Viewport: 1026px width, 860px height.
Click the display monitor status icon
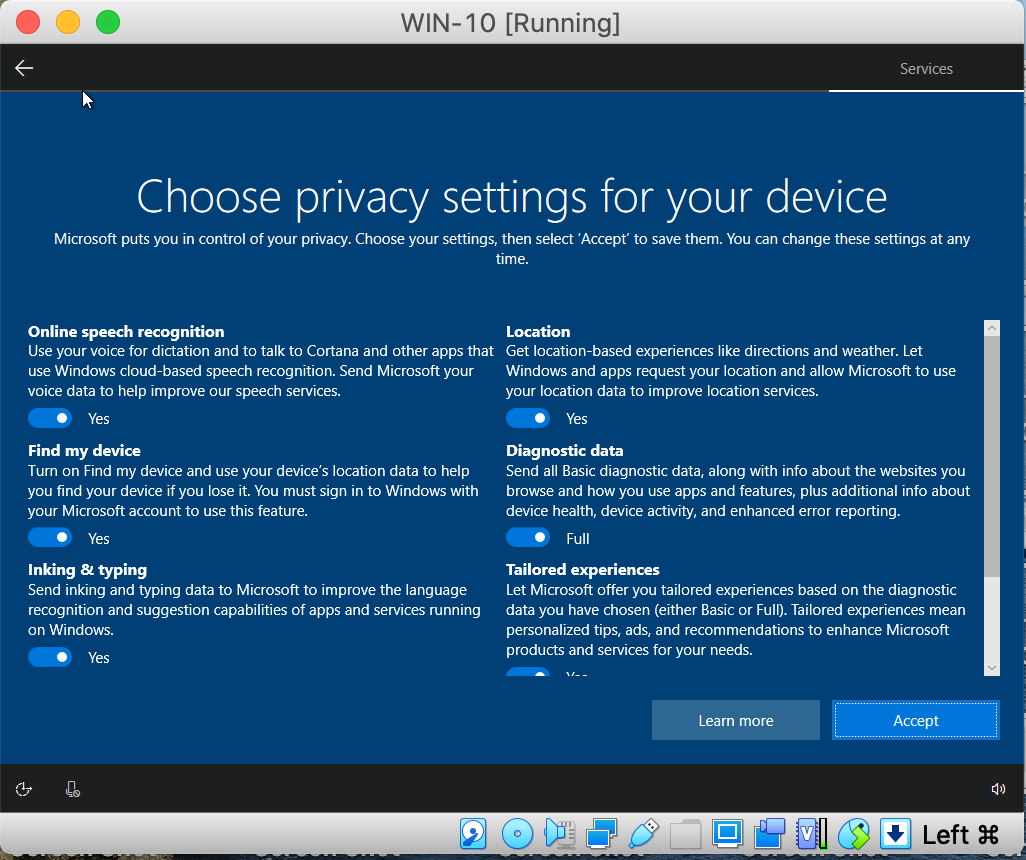tap(727, 834)
